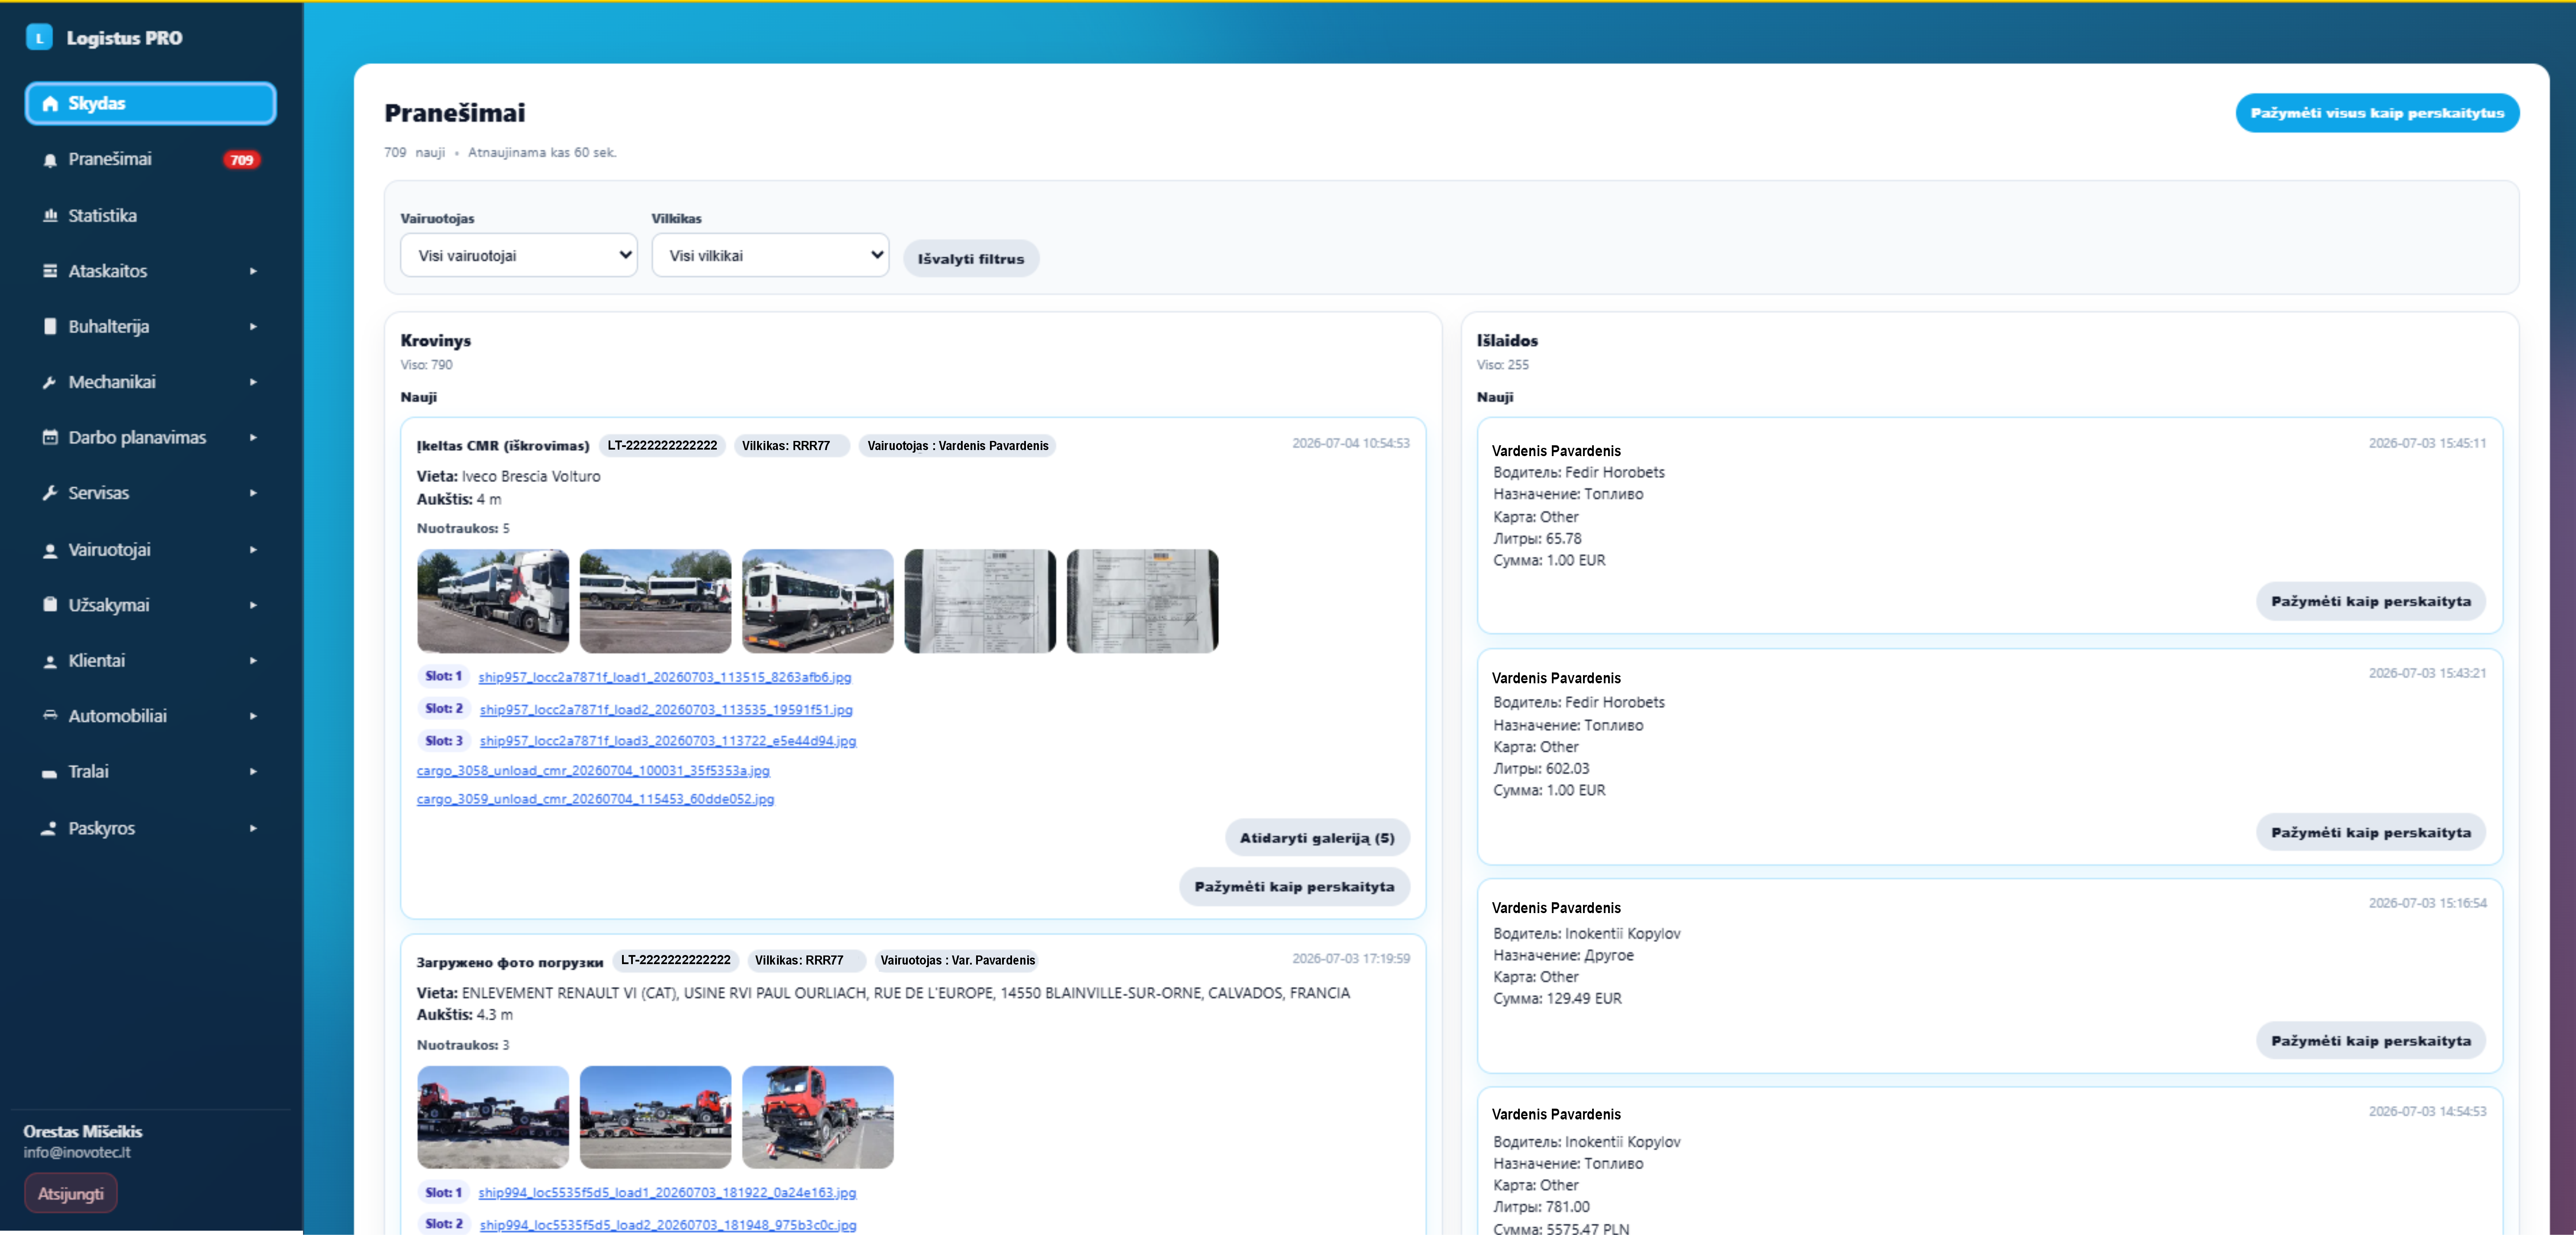Expand the Paskyros submenu arrow
Image resolution: width=2576 pixels, height=1235 pixels.
pyautogui.click(x=253, y=828)
